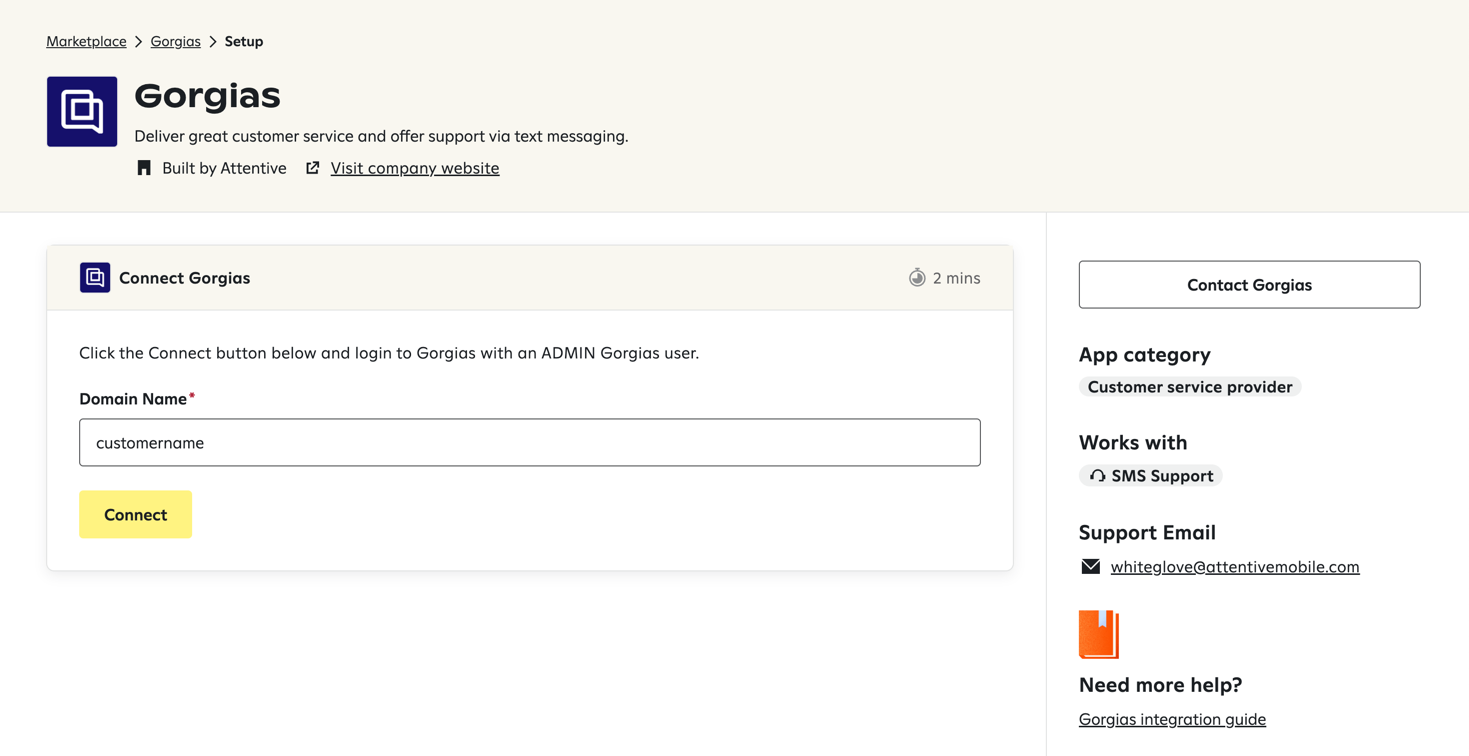Click the Connect button
Viewport: 1469px width, 756px height.
pos(135,514)
